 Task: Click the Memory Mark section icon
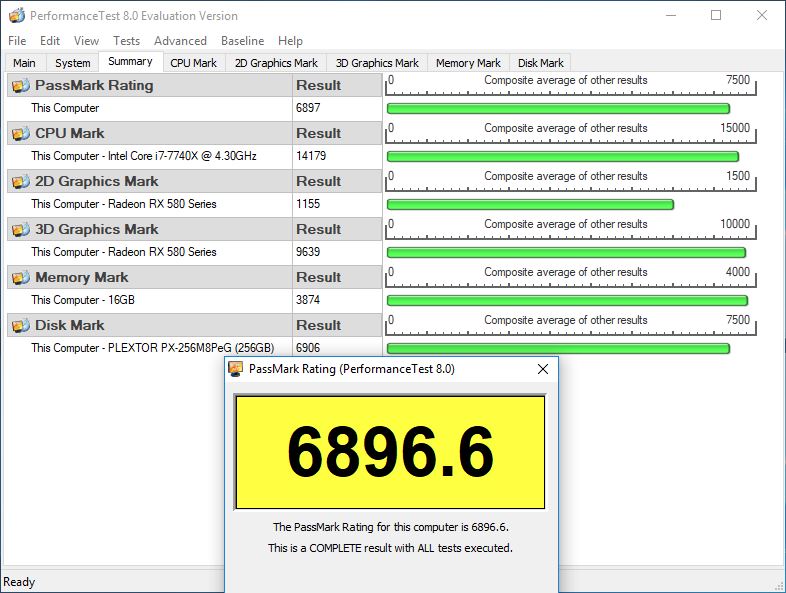point(20,277)
